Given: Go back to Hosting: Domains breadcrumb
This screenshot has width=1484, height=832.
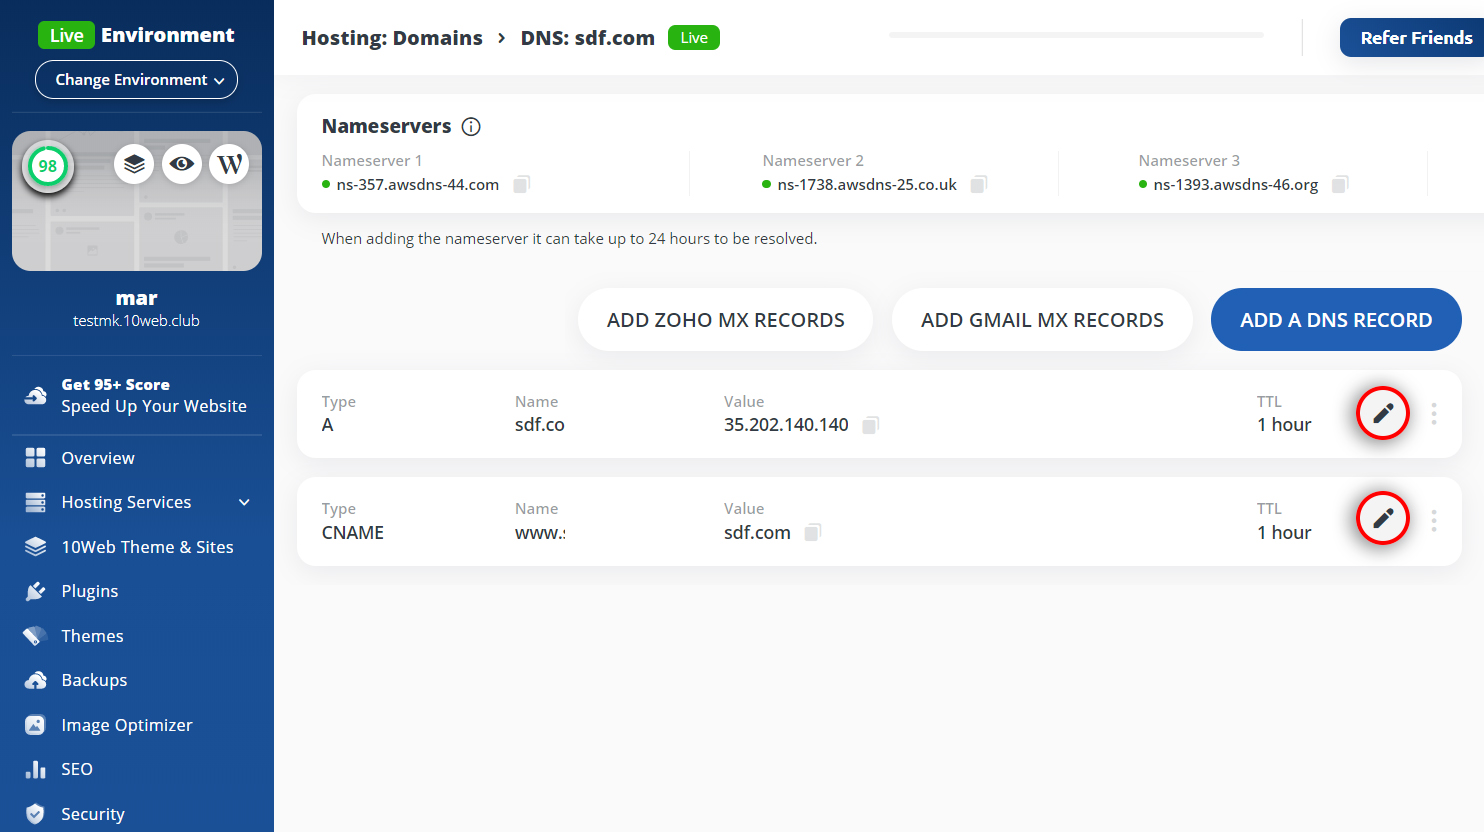Looking at the screenshot, I should point(392,38).
